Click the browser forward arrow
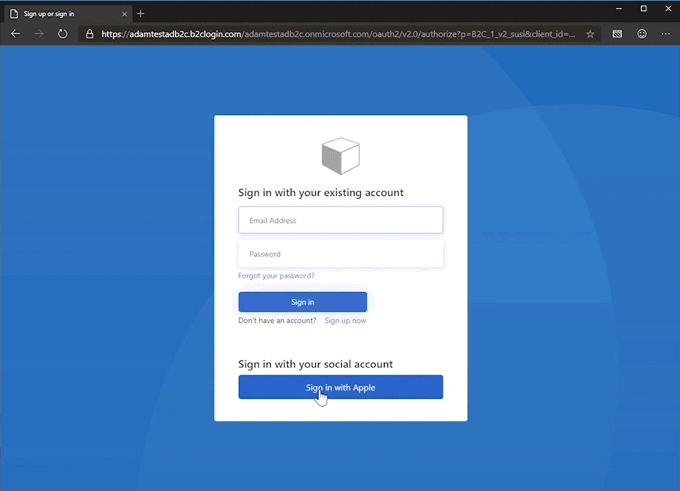Viewport: 680px width, 491px height. (39, 34)
